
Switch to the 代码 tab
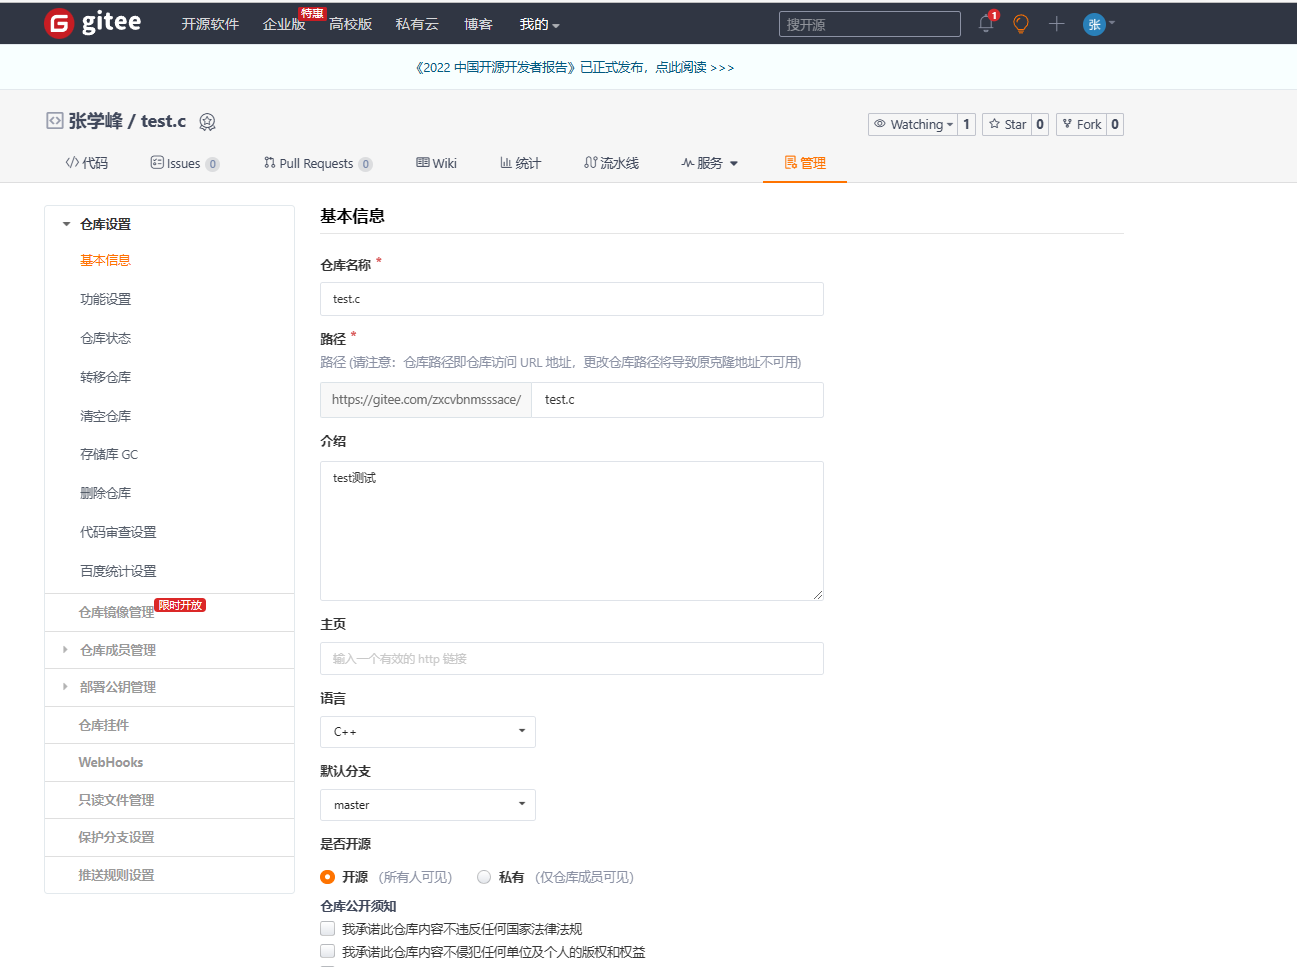click(87, 163)
